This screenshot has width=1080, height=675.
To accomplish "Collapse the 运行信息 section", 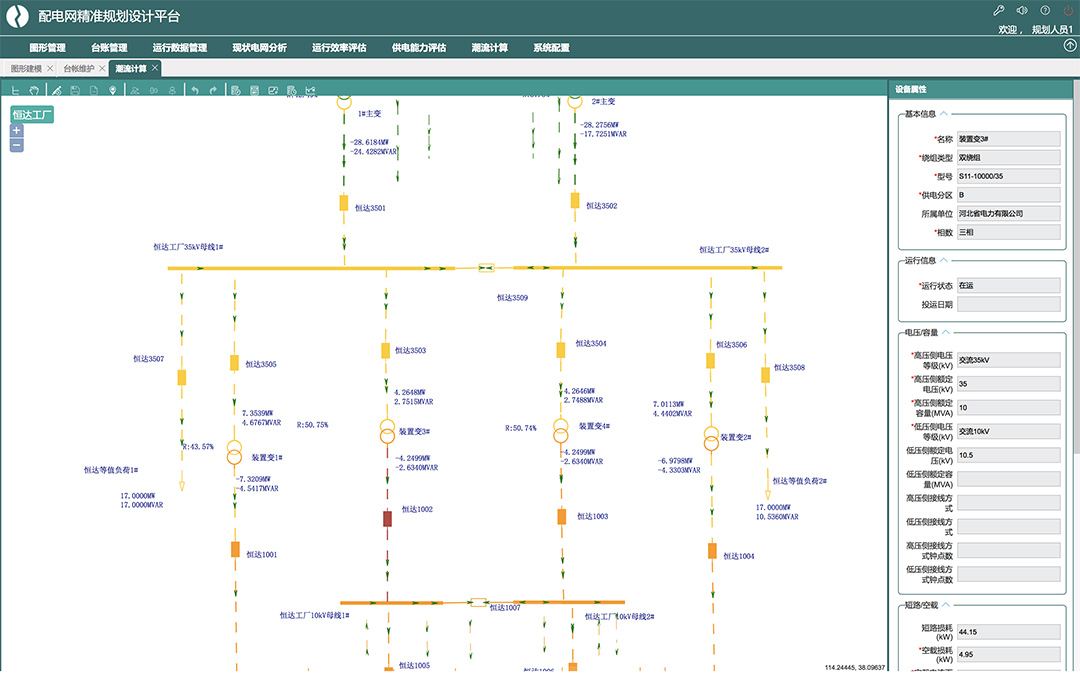I will click(x=944, y=261).
